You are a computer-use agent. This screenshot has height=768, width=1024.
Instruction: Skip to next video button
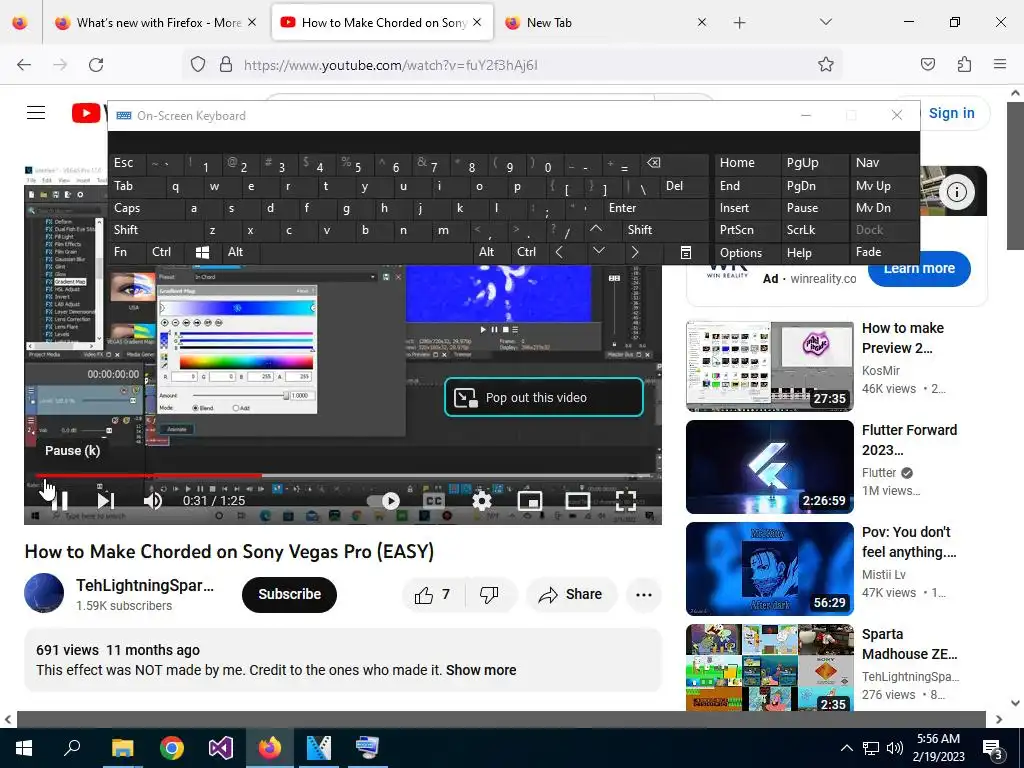pyautogui.click(x=105, y=501)
